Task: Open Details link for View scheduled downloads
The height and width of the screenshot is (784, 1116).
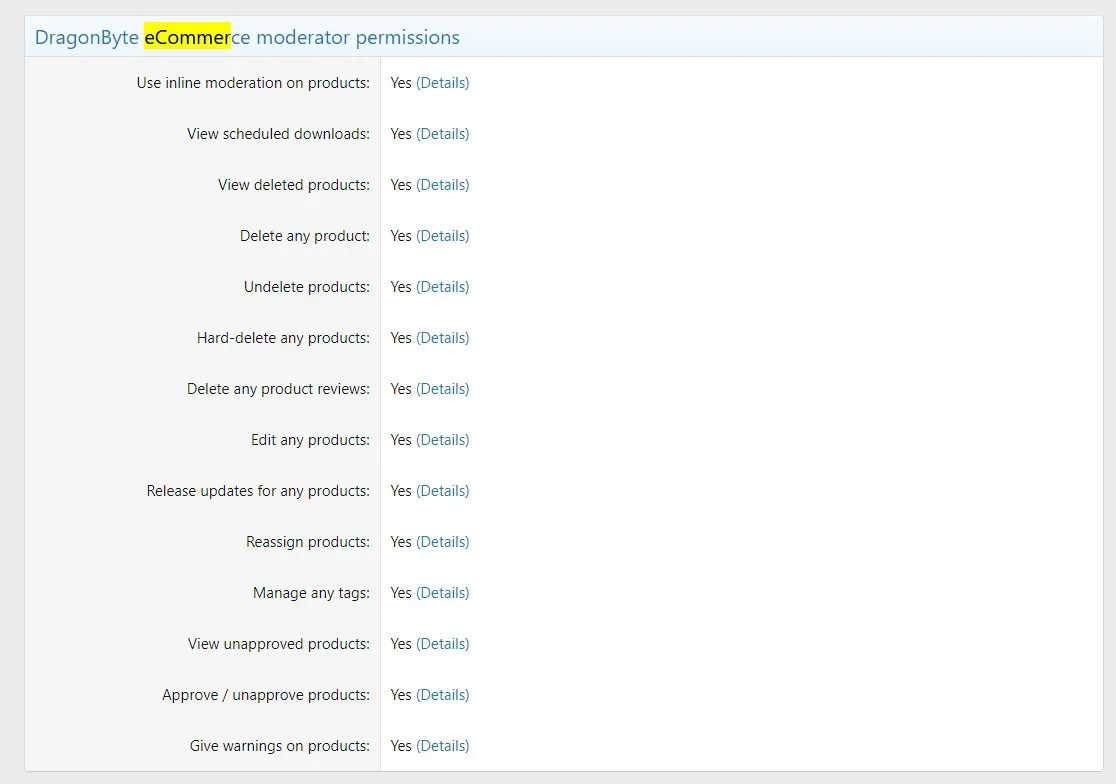Action: (442, 134)
